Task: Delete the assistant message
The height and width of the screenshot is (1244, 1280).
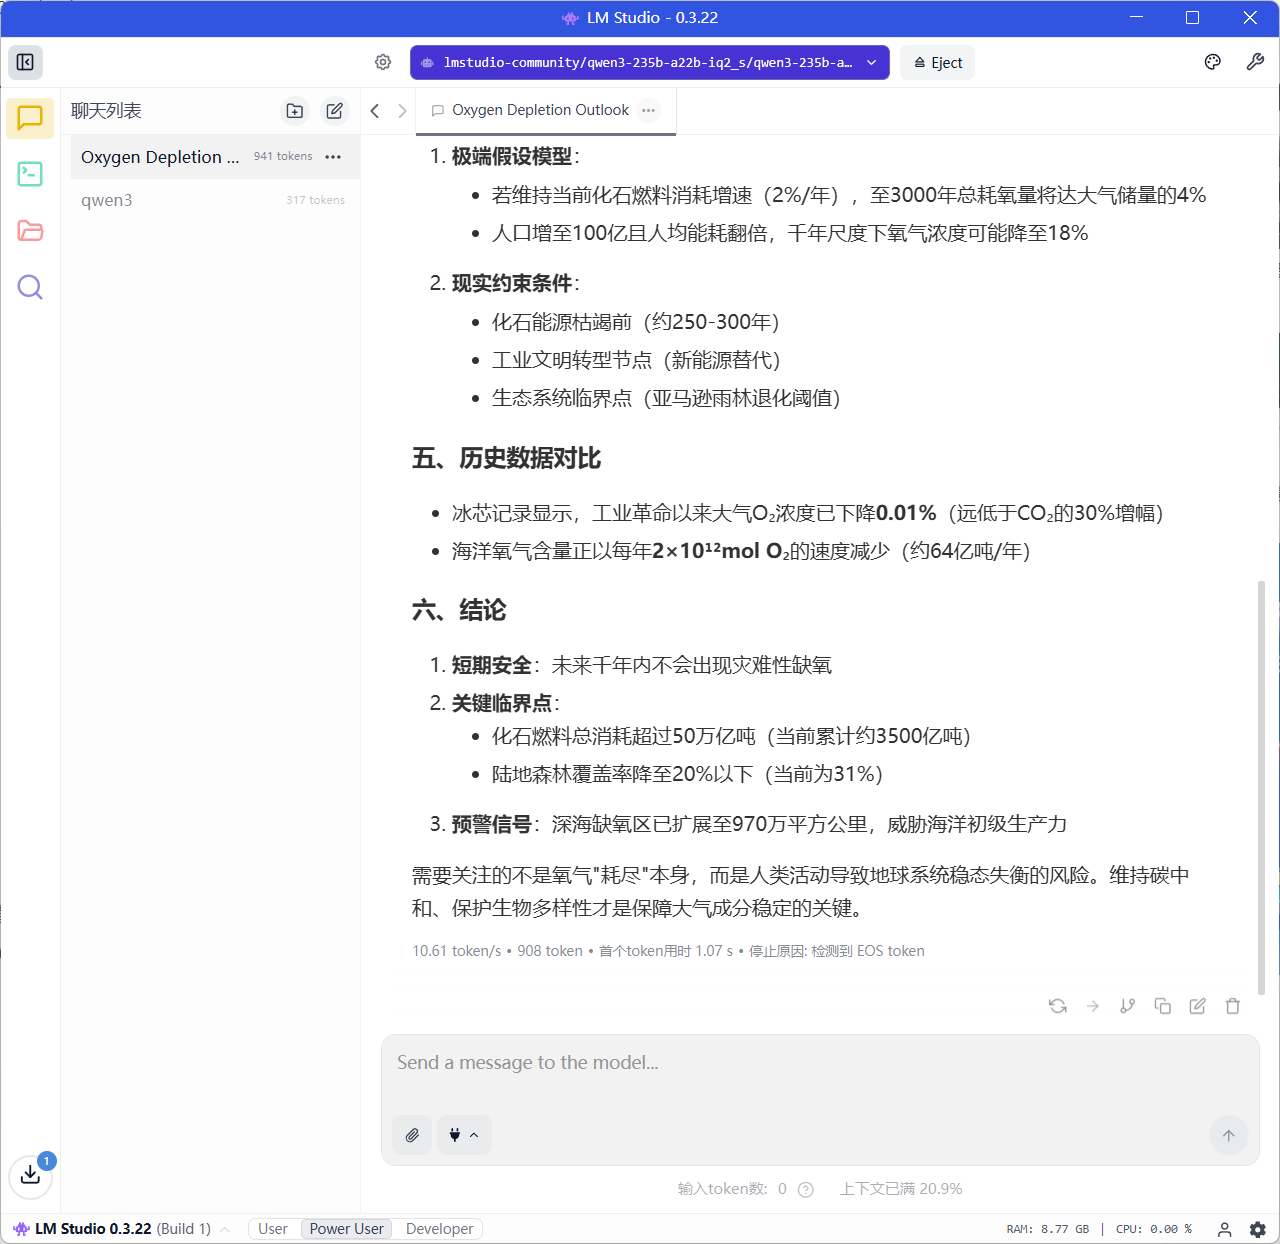Action: [1232, 1006]
